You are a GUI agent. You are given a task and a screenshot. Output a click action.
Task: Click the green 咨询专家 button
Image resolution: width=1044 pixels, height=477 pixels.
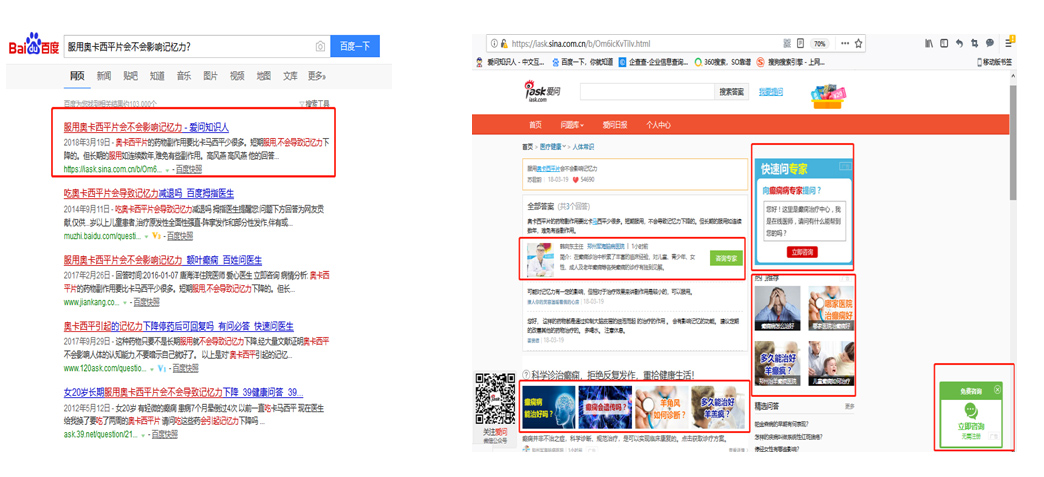[x=725, y=259]
